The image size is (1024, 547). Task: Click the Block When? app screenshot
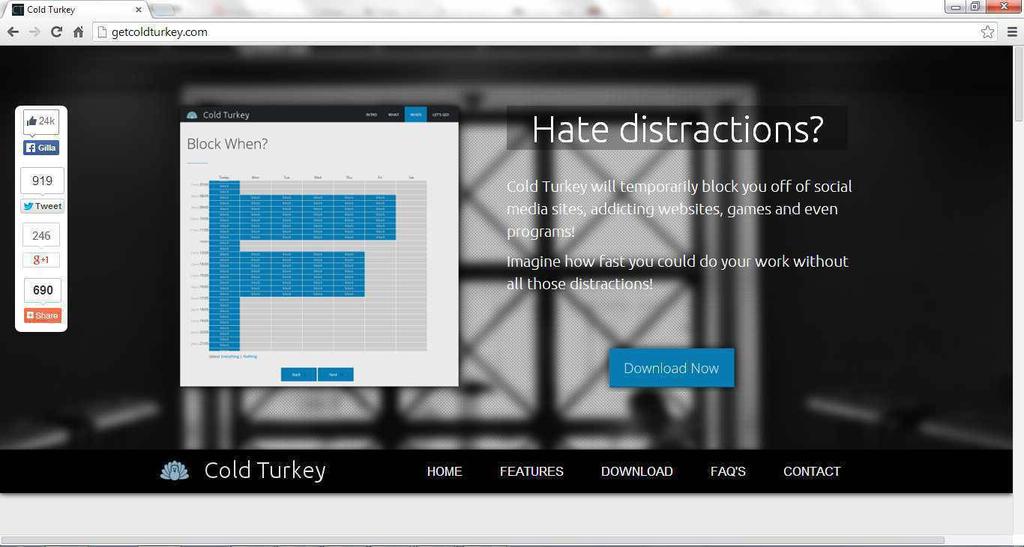click(x=319, y=246)
